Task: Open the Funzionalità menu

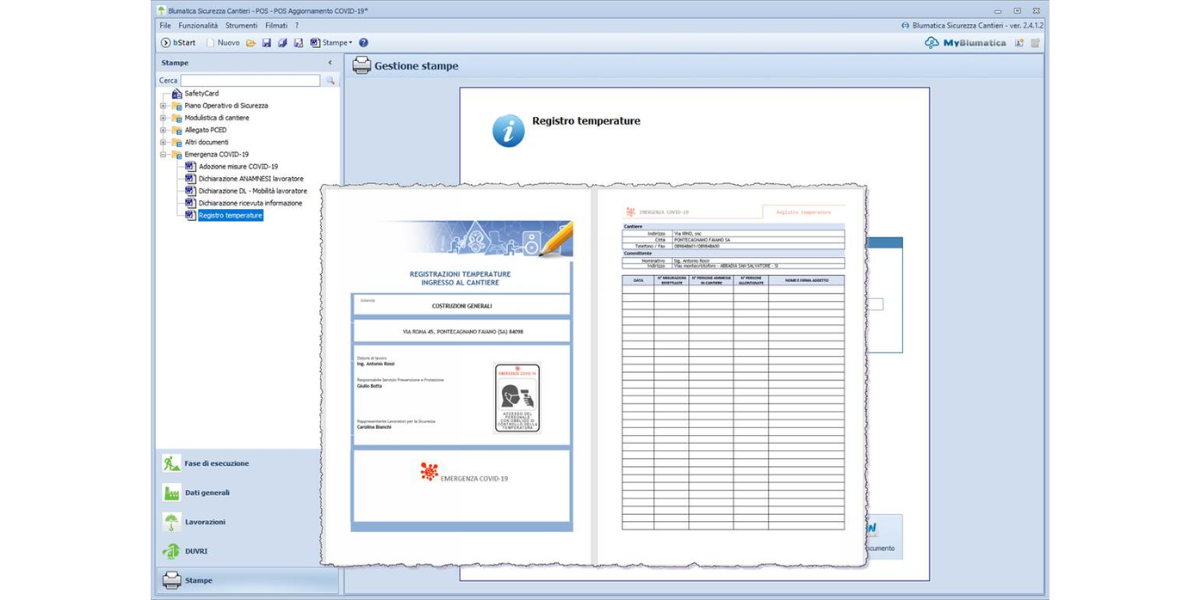Action: point(198,25)
